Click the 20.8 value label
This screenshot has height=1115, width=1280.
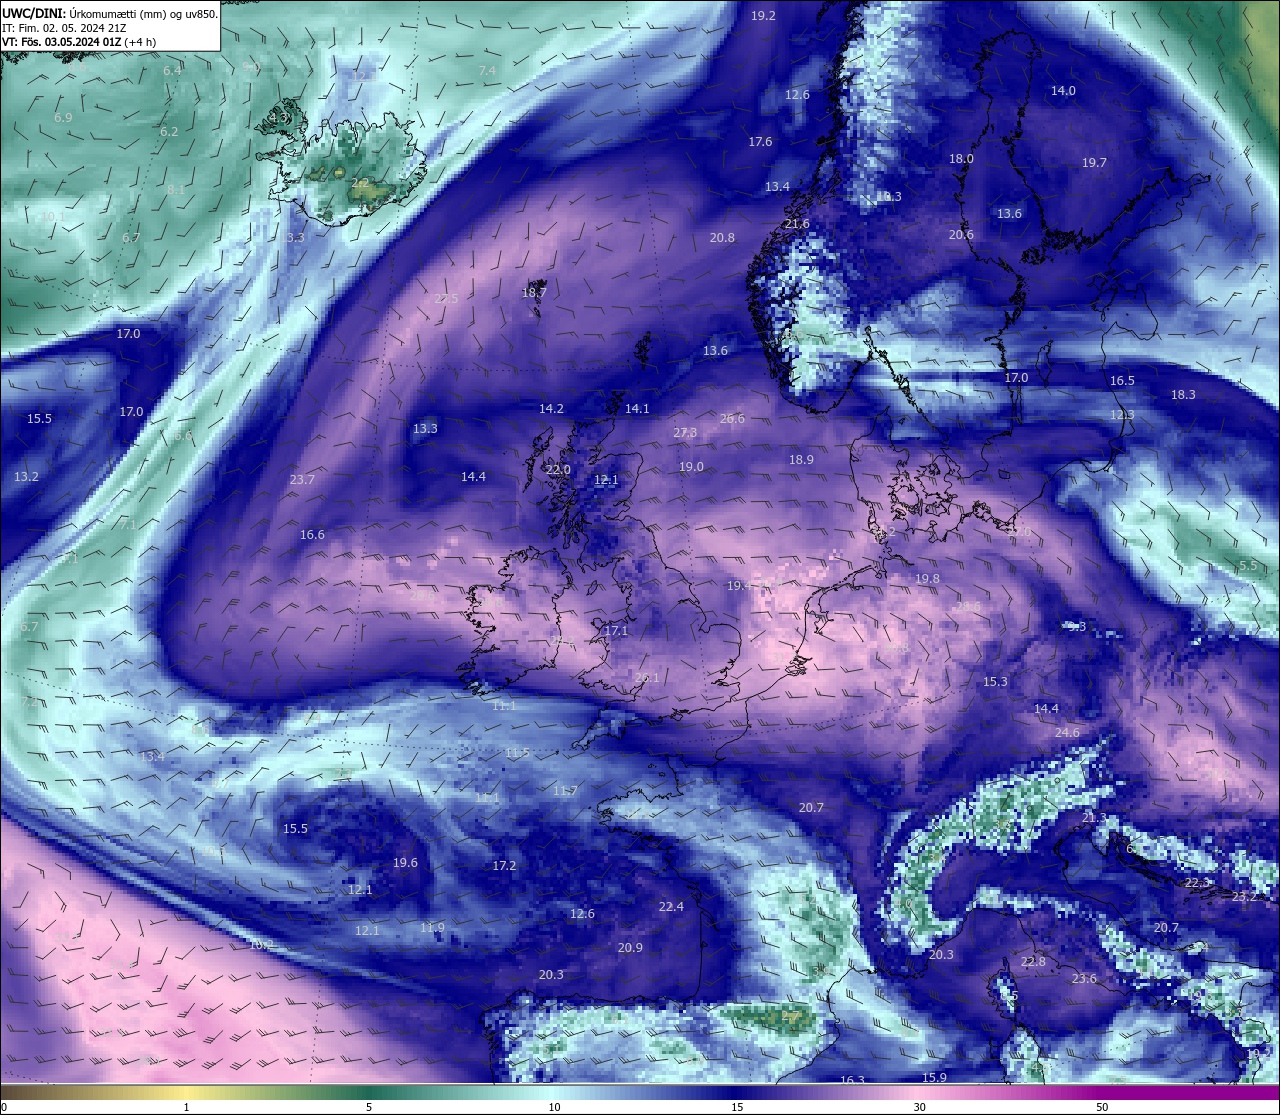pos(722,238)
